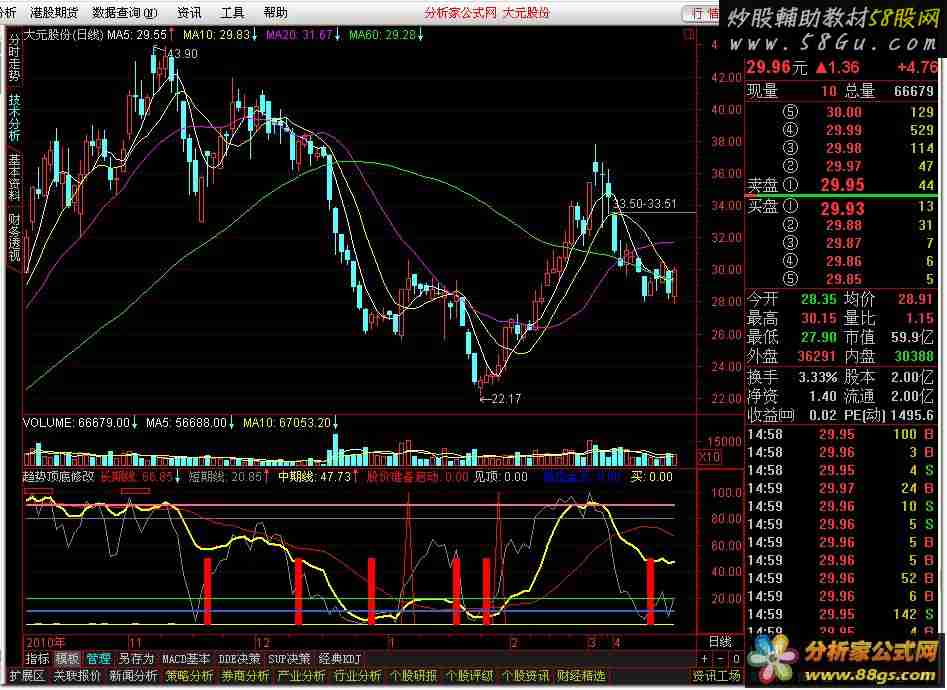Select the MACD基本 indicator template
Image resolution: width=947 pixels, height=690 pixels.
[x=186, y=659]
